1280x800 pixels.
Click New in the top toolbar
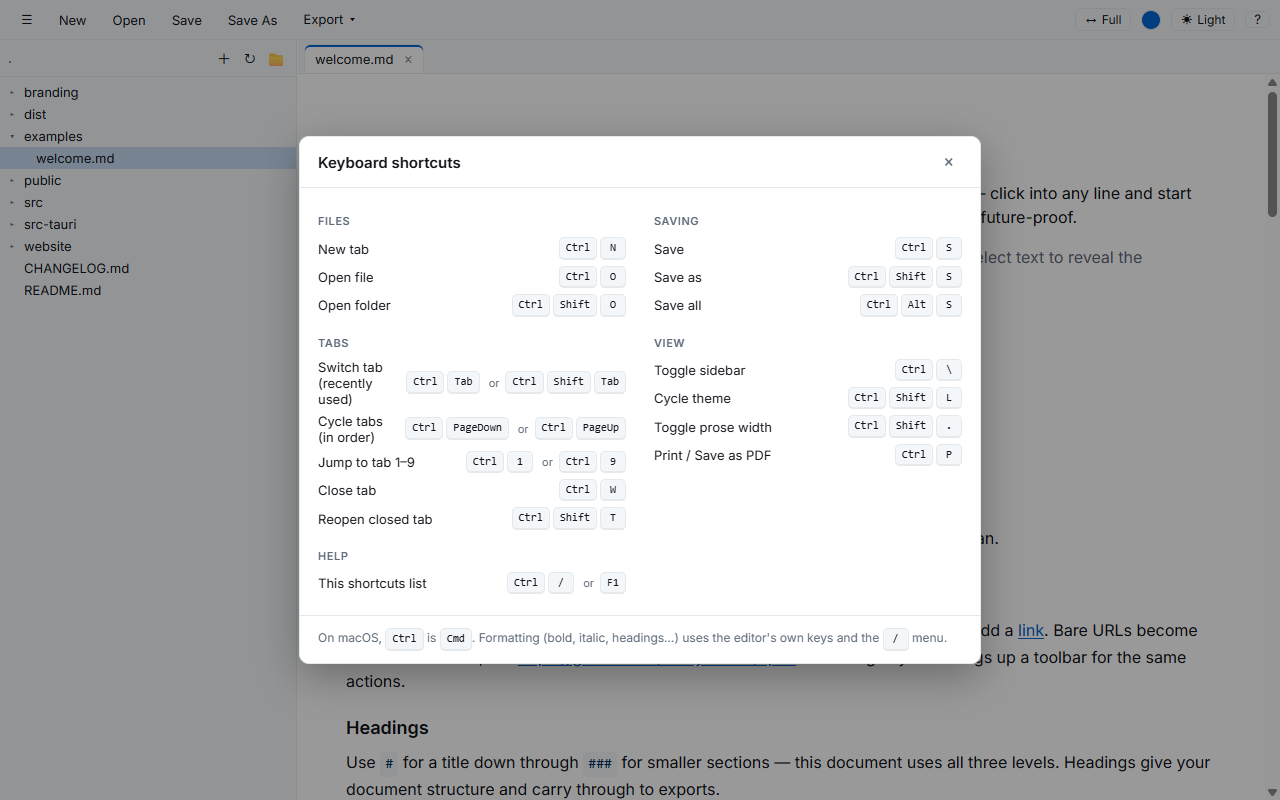[72, 20]
